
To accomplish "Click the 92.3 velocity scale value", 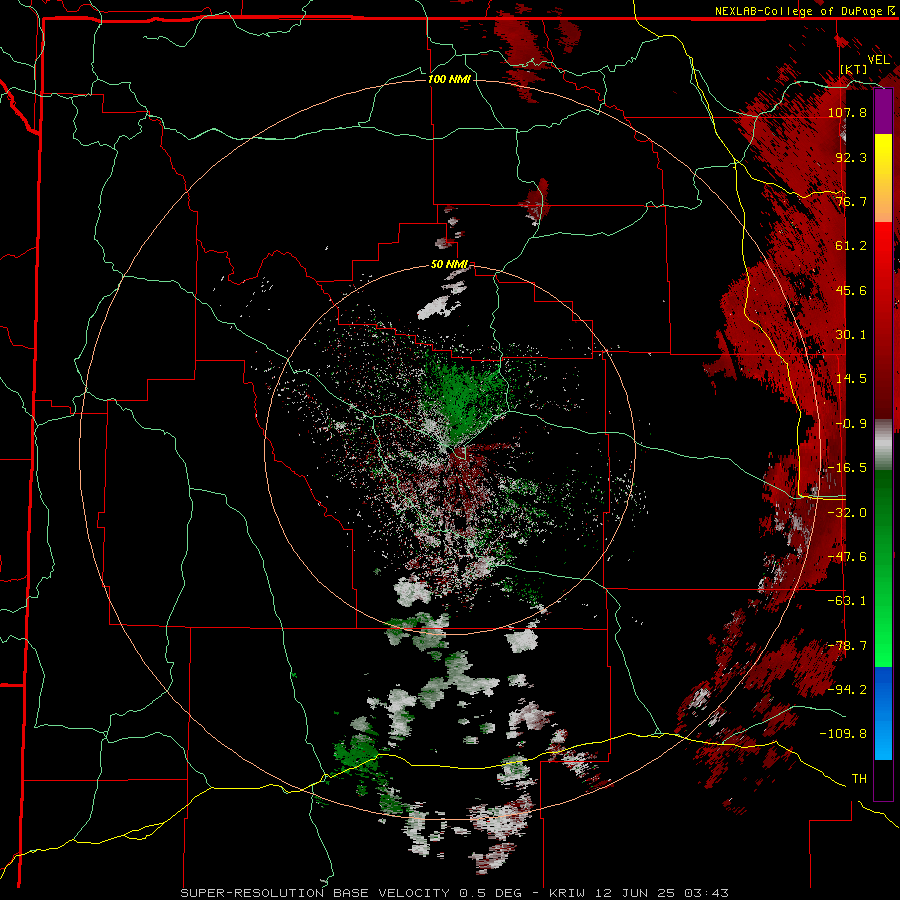I will [851, 157].
